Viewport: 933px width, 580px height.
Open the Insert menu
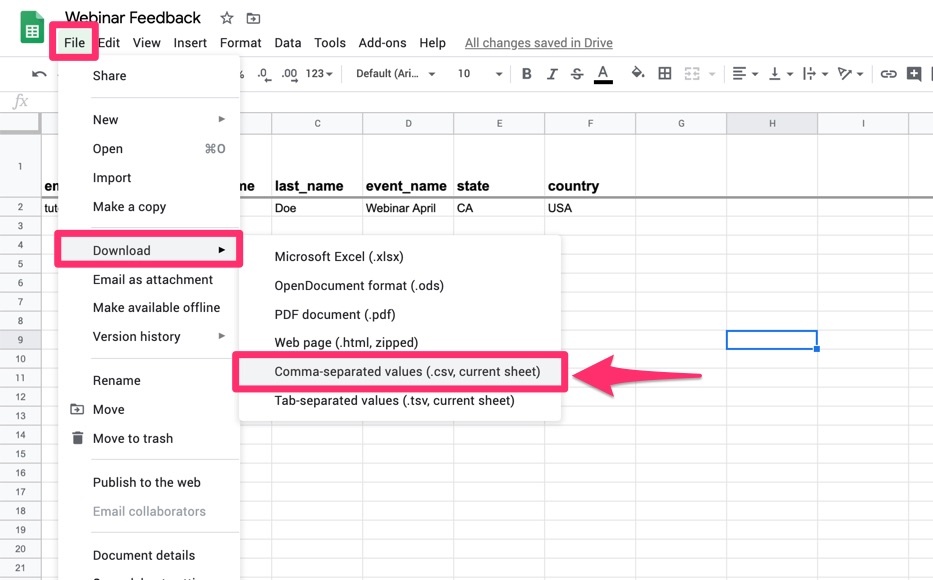pos(190,43)
